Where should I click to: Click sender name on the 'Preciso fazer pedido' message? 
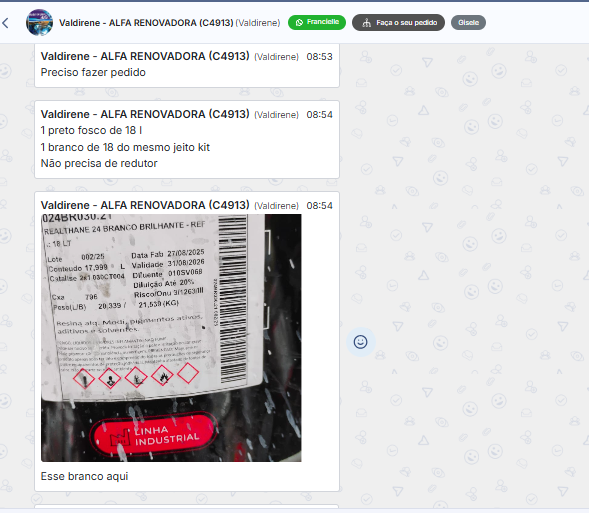[x=145, y=56]
